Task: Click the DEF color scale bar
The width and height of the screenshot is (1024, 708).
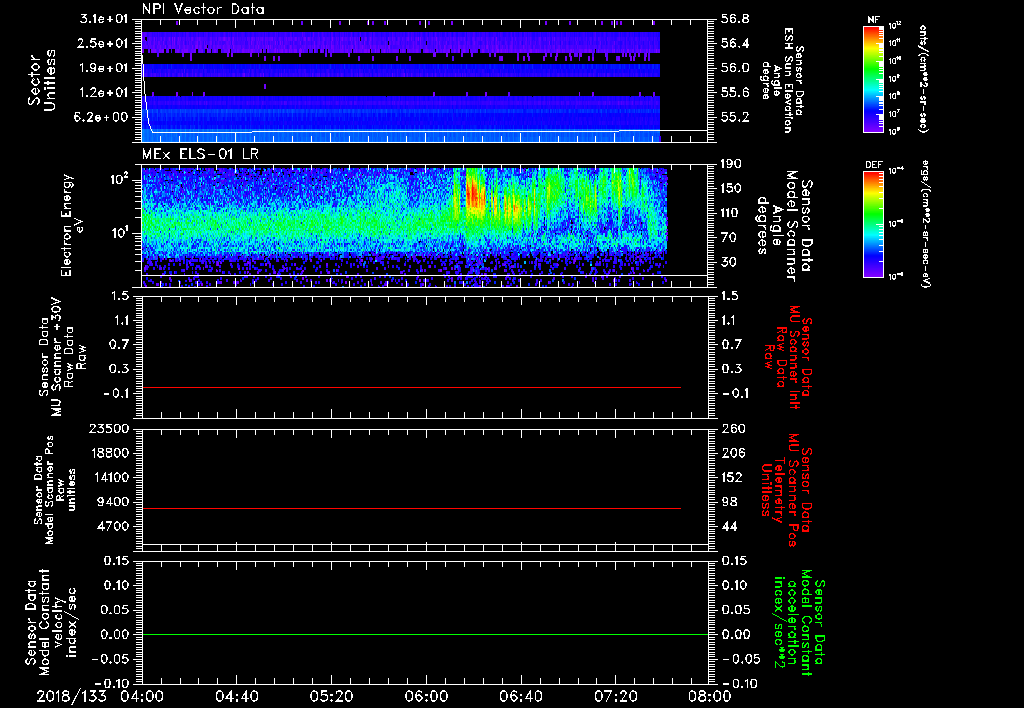Action: (873, 224)
